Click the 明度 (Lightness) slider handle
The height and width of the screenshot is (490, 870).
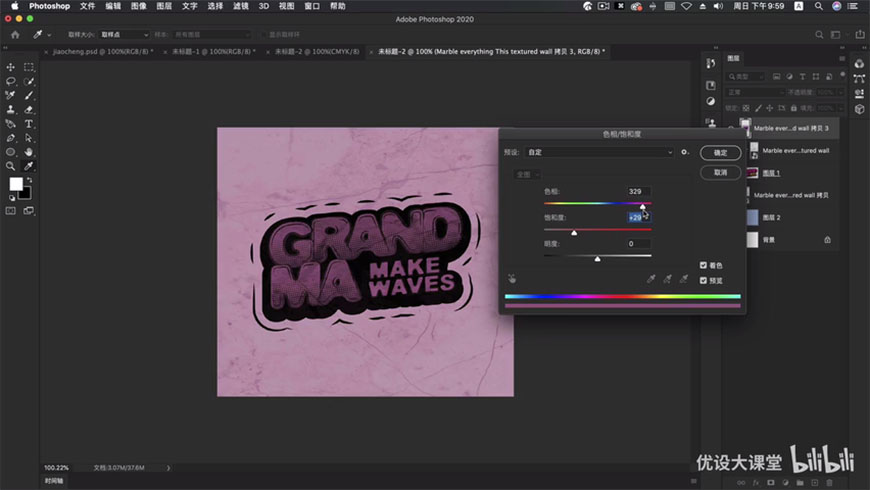(597, 258)
